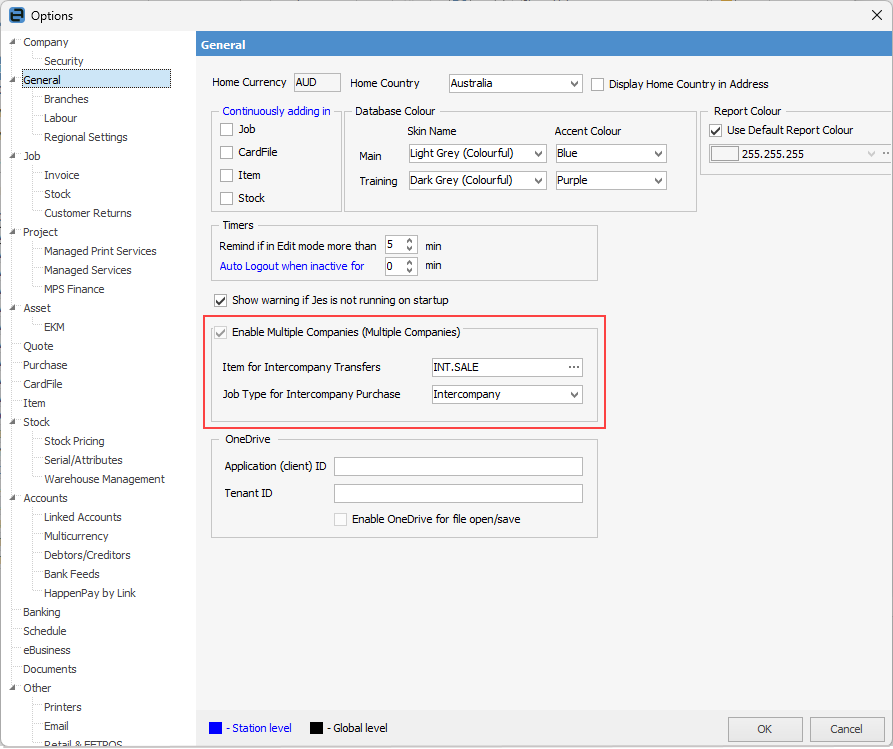Uncheck Use Default Report Colour
The width and height of the screenshot is (893, 749).
click(716, 130)
